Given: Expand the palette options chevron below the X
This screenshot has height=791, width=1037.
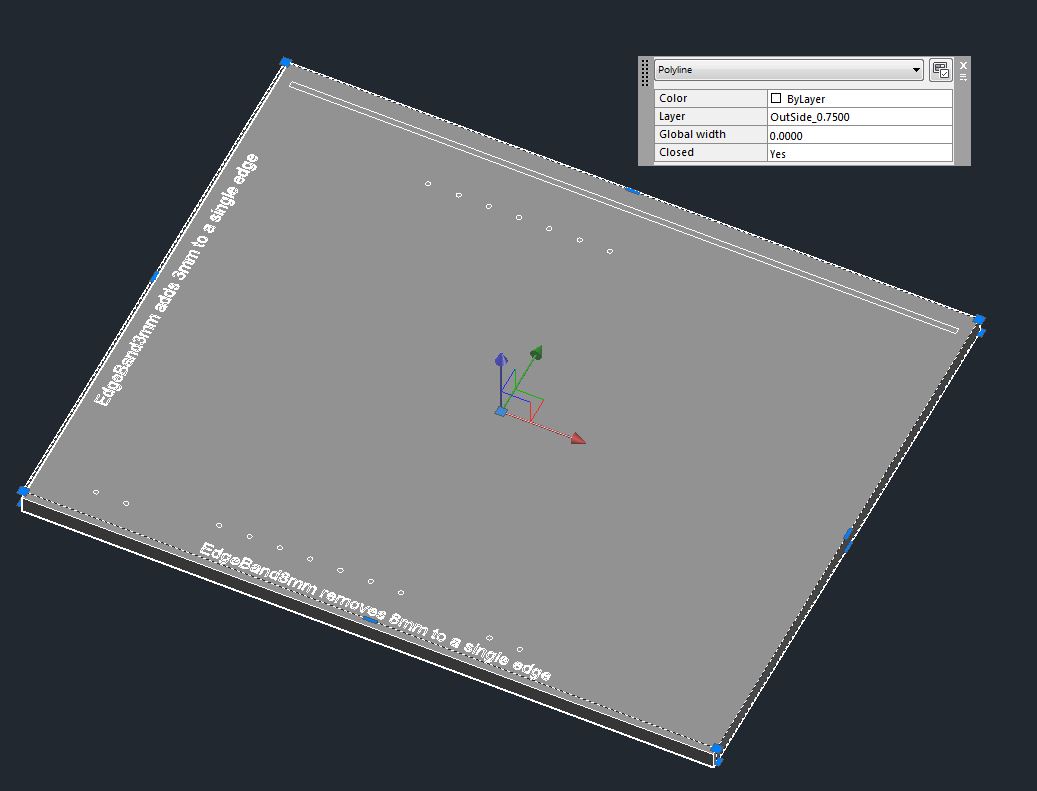Looking at the screenshot, I should click(x=963, y=76).
